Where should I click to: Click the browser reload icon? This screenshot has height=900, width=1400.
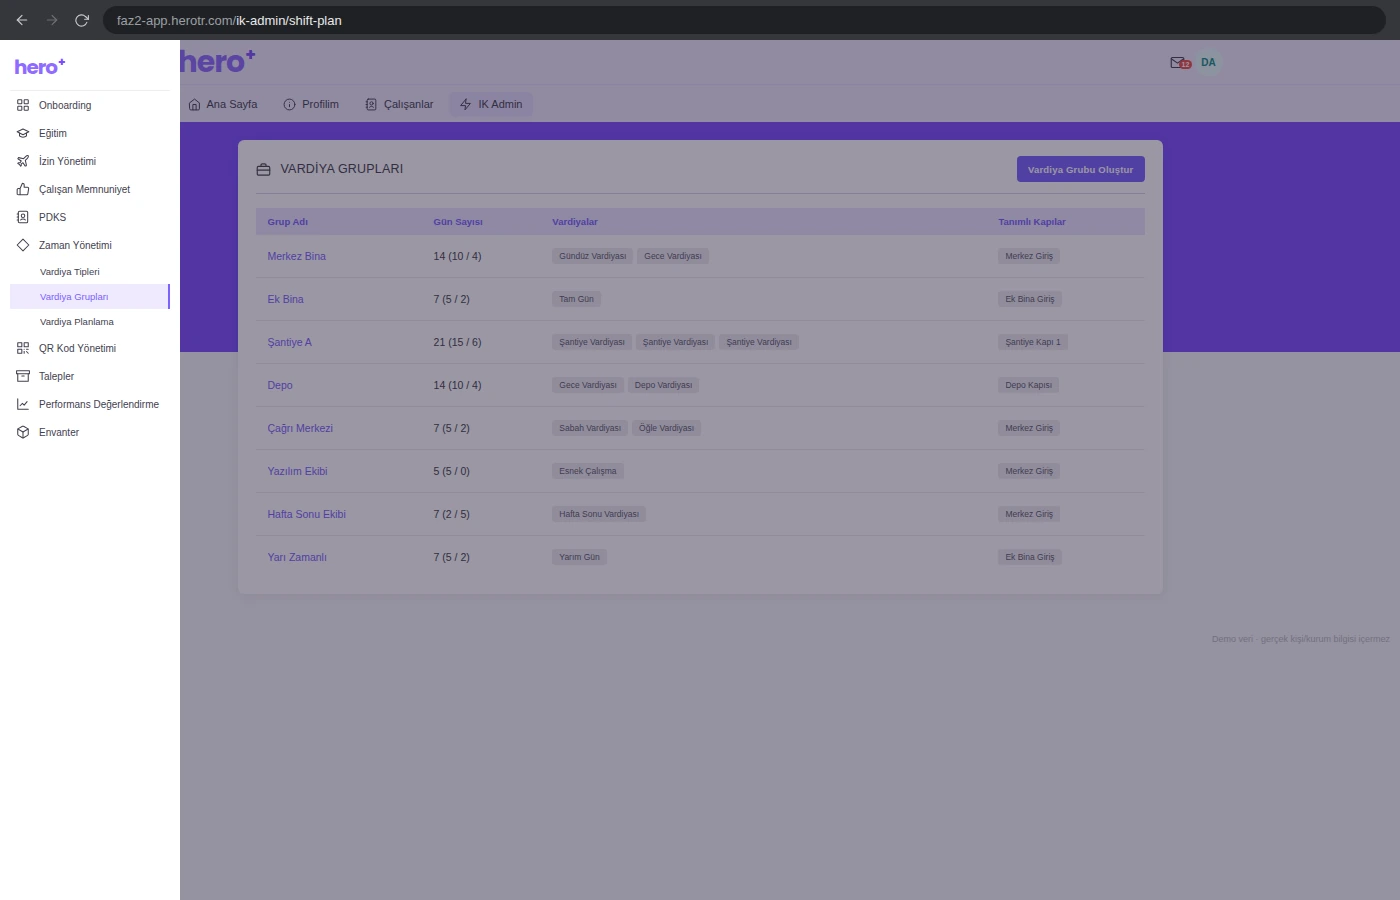click(82, 20)
